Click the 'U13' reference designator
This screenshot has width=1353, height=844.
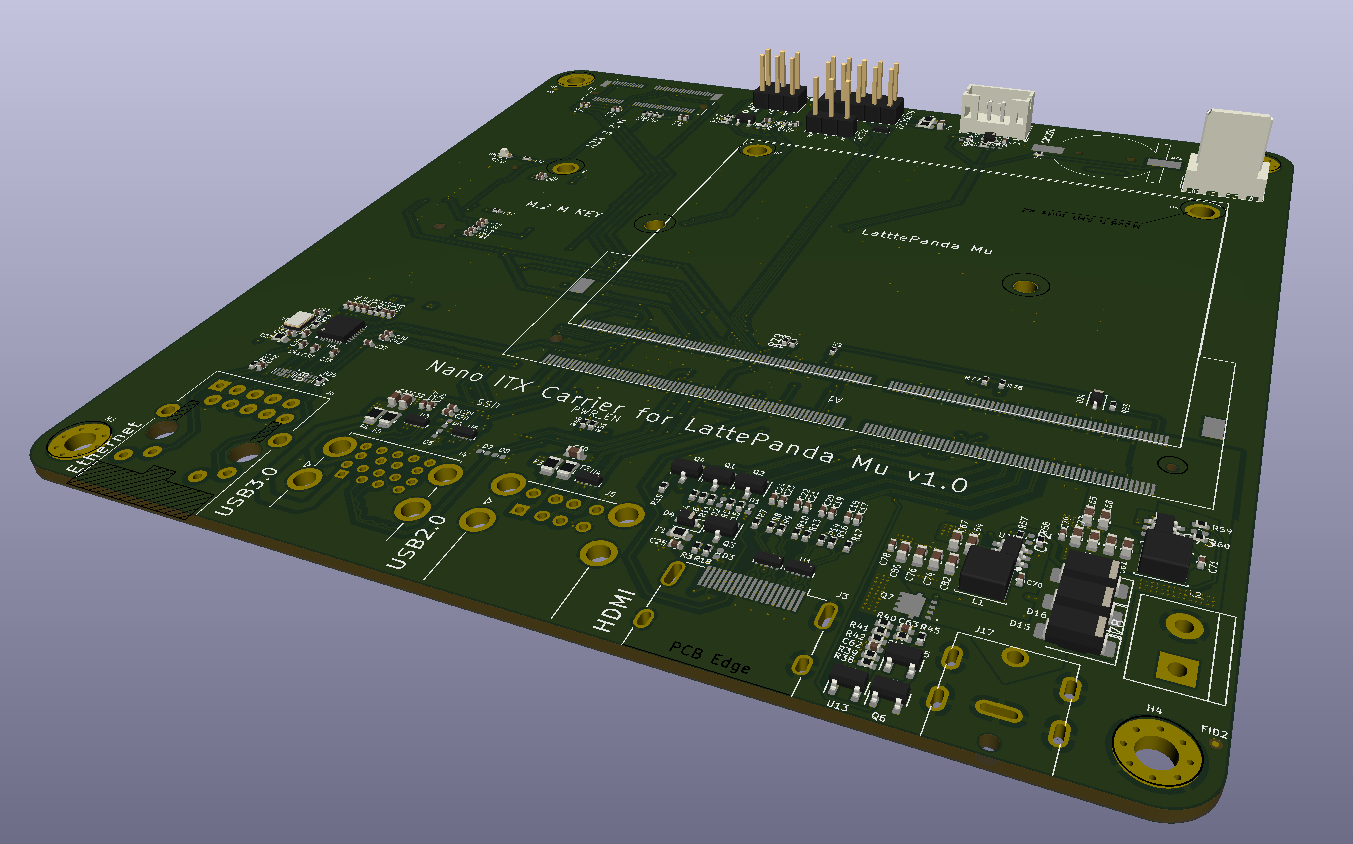tap(838, 706)
